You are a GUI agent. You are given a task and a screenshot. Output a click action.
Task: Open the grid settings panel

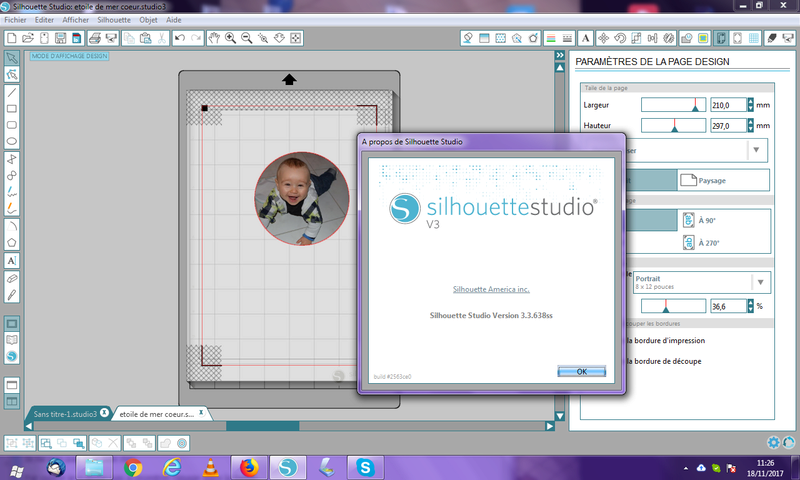[754, 38]
